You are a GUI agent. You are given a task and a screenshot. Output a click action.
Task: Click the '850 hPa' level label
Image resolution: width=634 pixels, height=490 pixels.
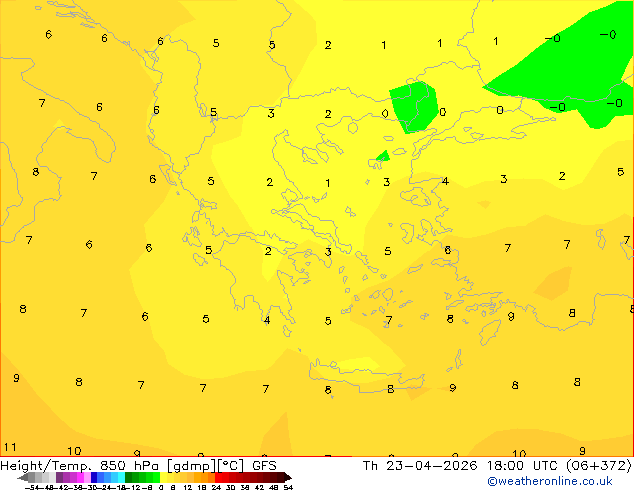click(129, 466)
